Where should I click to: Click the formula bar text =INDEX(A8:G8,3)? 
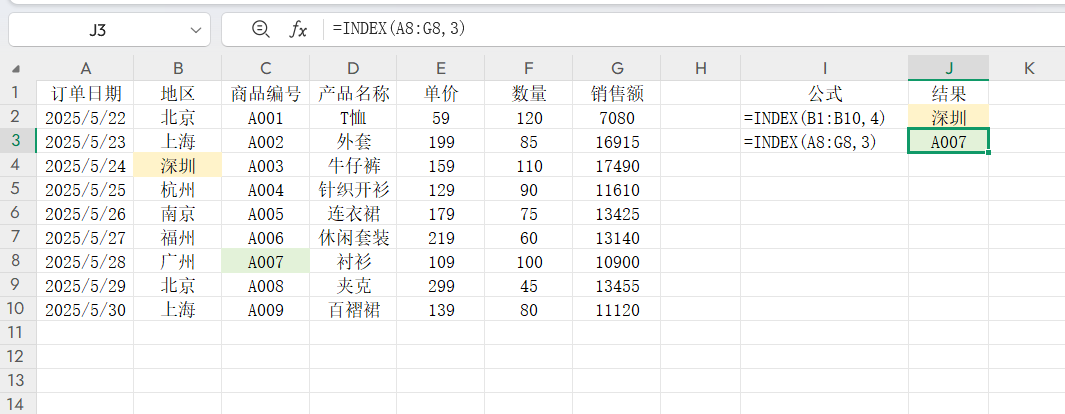click(399, 30)
